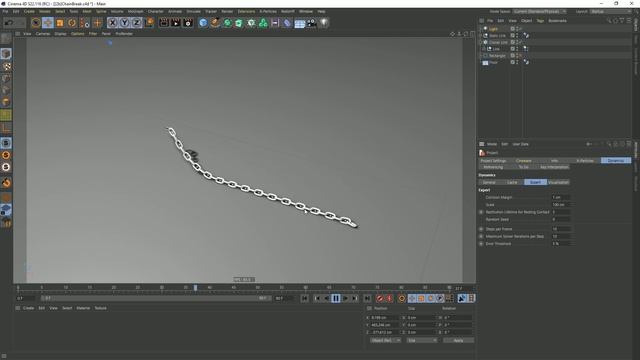Pause timeline playback
The width and height of the screenshot is (640, 360).
click(x=336, y=298)
